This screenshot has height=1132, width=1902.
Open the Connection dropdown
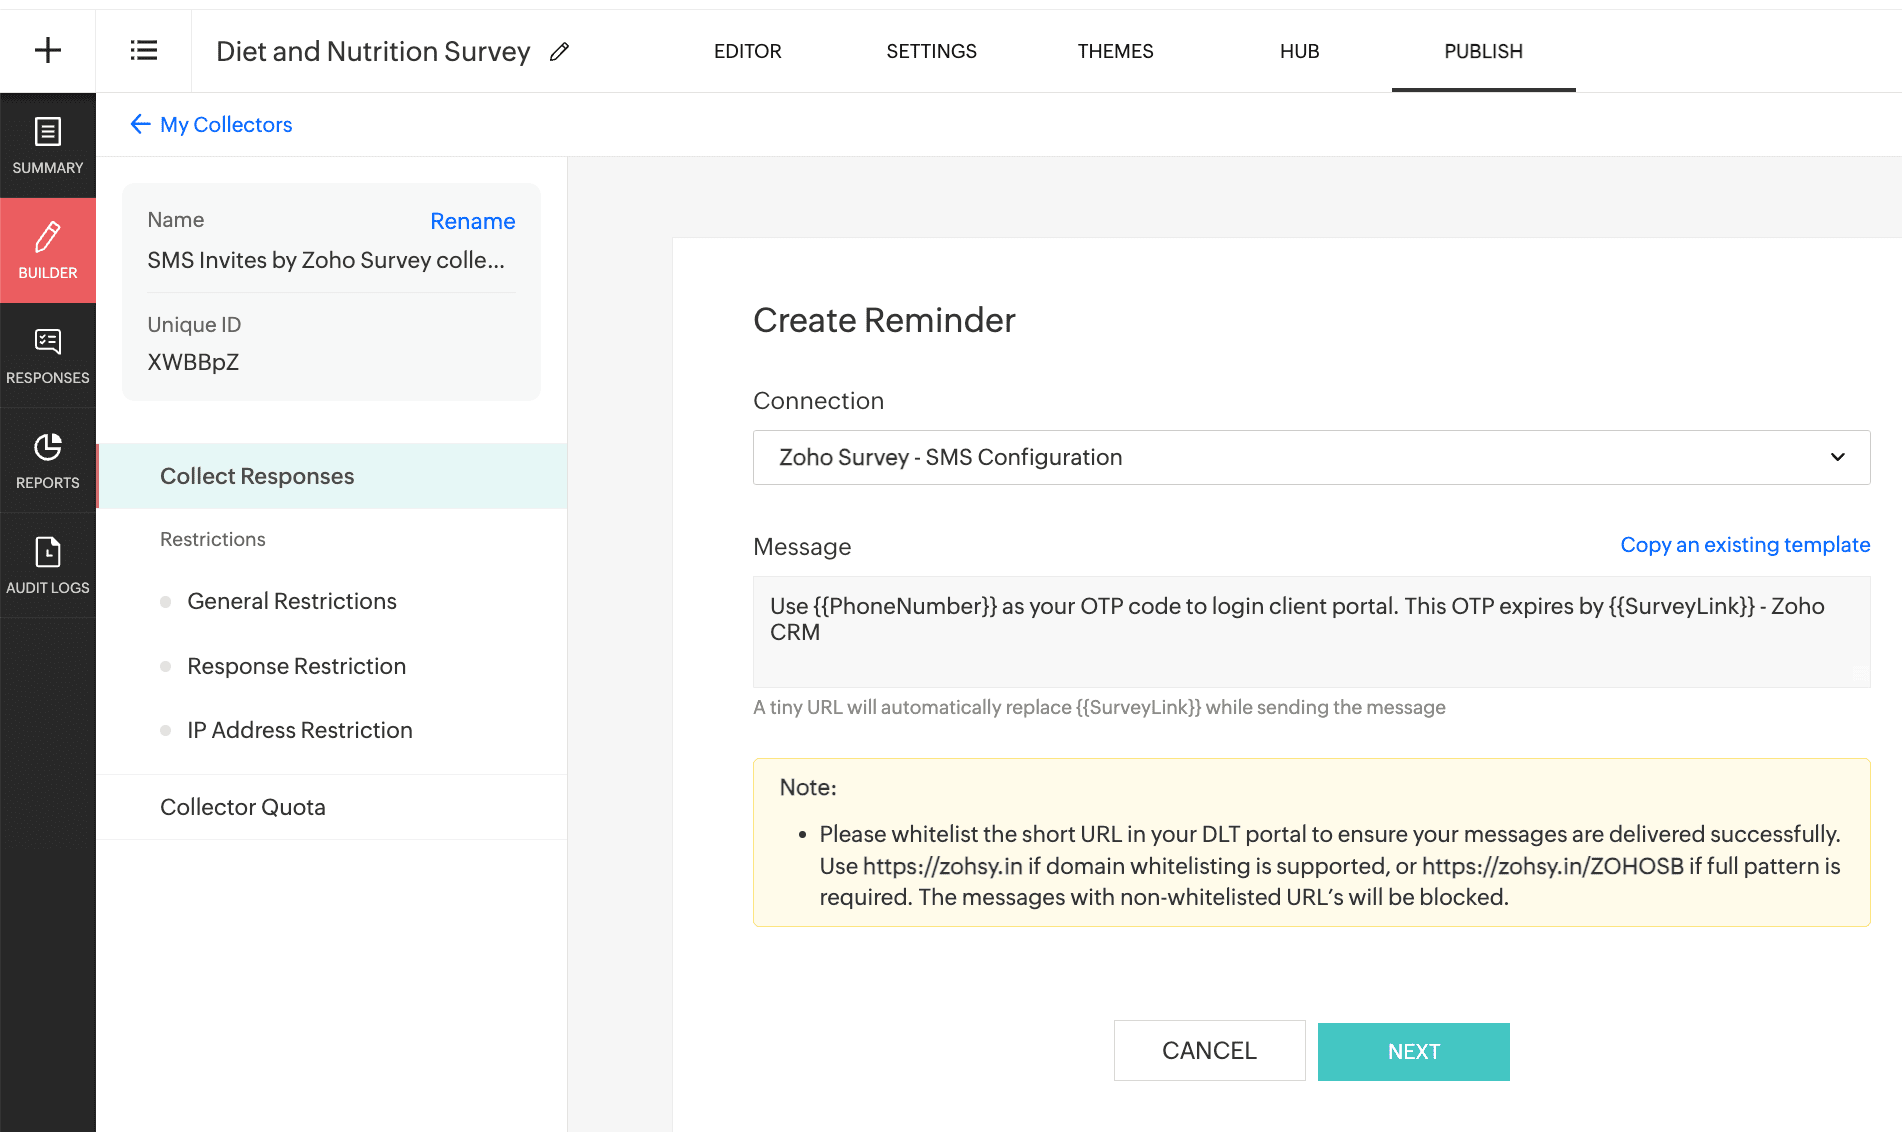pyautogui.click(x=1311, y=457)
